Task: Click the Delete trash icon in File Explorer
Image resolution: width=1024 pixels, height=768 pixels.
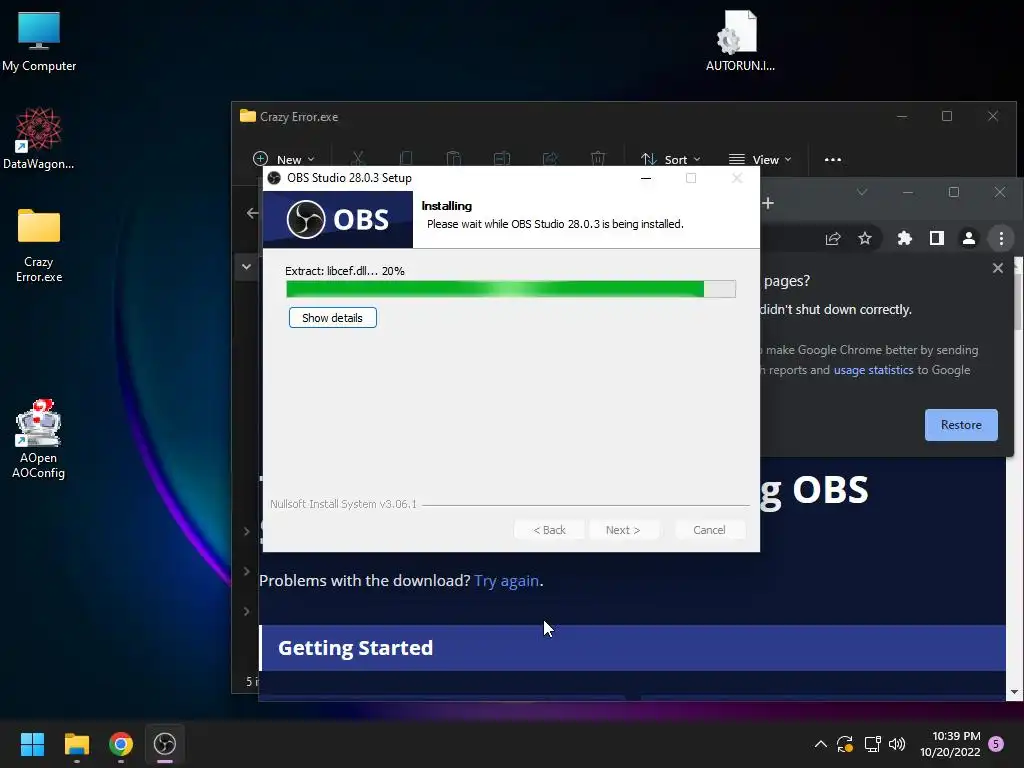Action: [598, 159]
